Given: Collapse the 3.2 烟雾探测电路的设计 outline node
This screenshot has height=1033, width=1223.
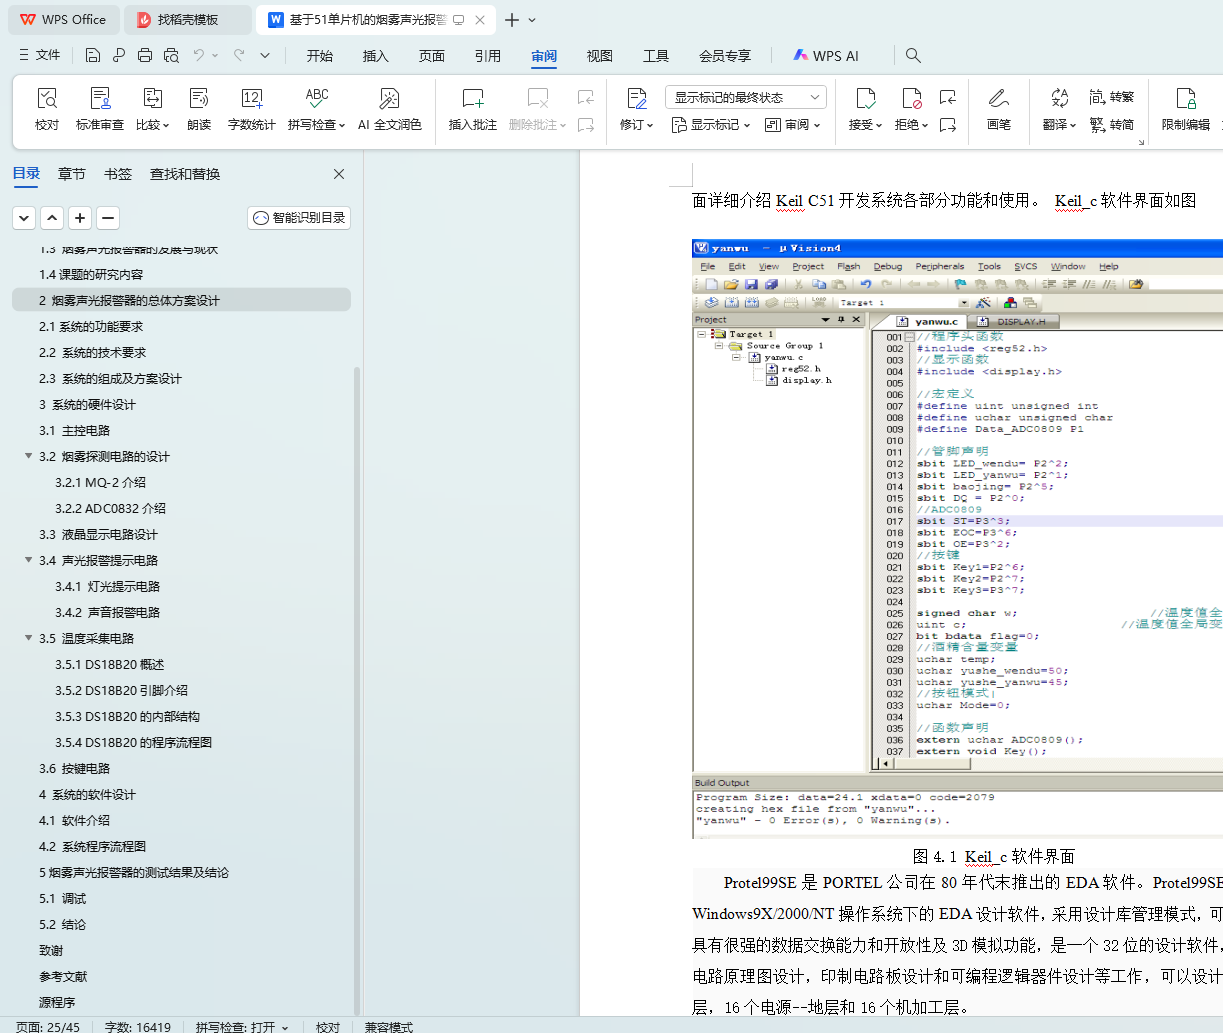Looking at the screenshot, I should [28, 456].
